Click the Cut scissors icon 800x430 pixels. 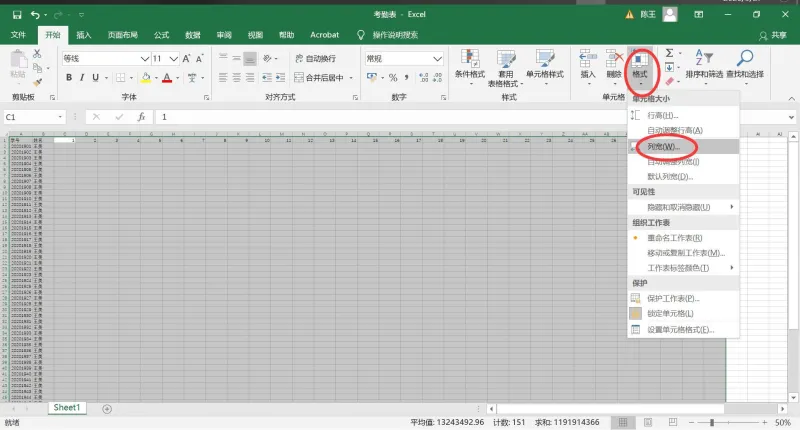pos(37,54)
